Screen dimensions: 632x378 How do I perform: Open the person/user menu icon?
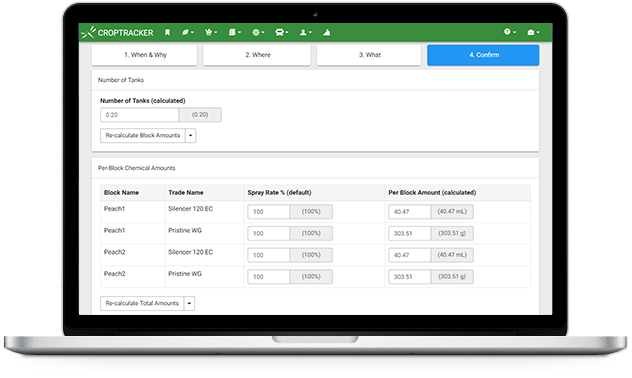[x=306, y=32]
